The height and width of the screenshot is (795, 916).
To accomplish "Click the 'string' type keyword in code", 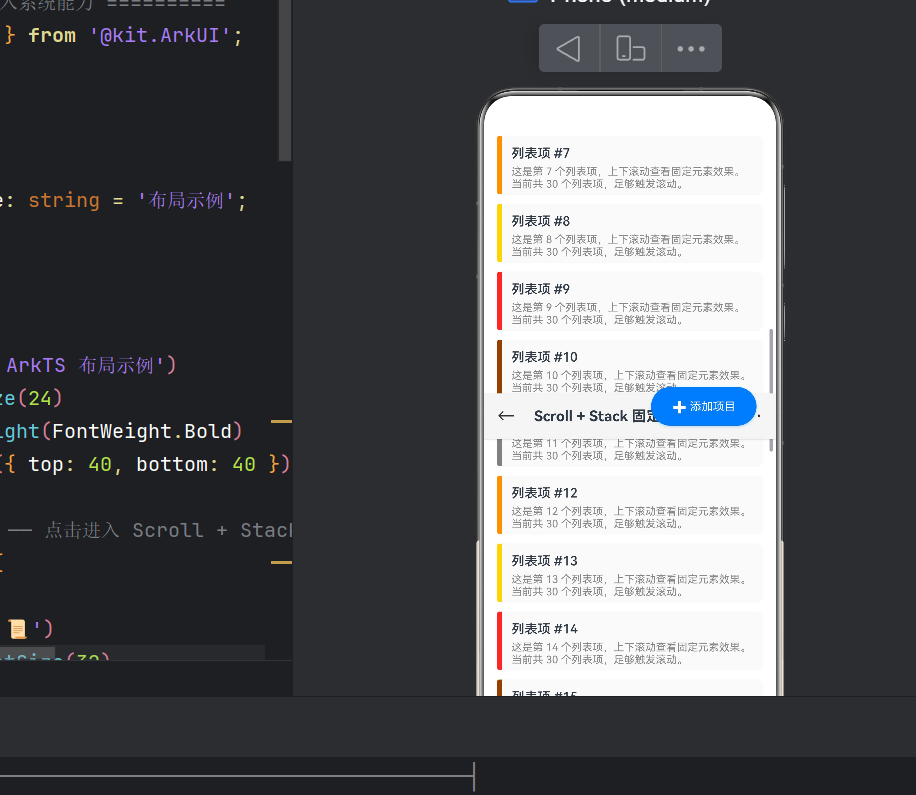I will tap(64, 200).
